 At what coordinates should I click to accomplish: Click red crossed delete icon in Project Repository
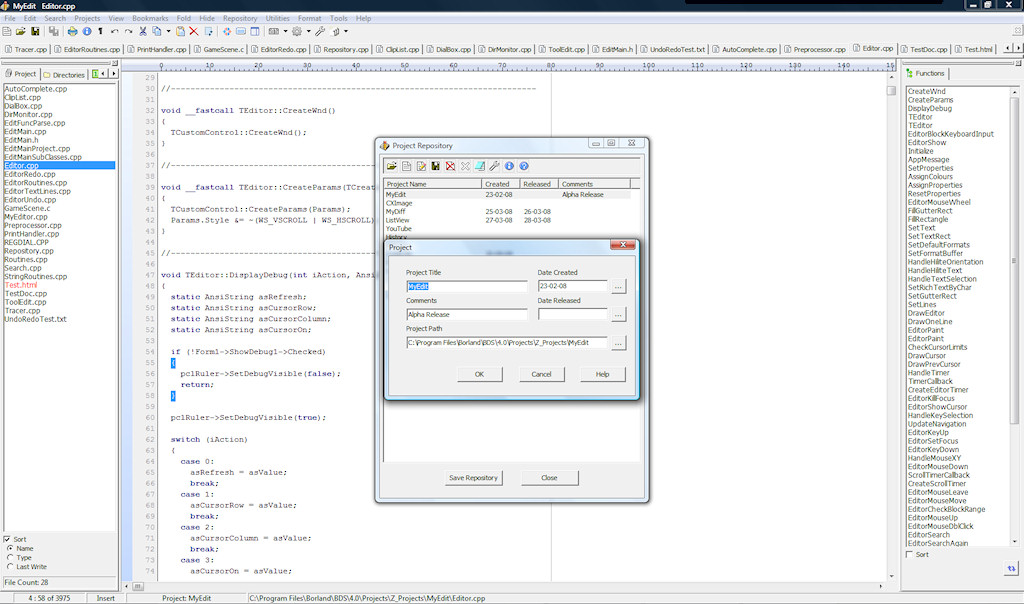point(451,167)
